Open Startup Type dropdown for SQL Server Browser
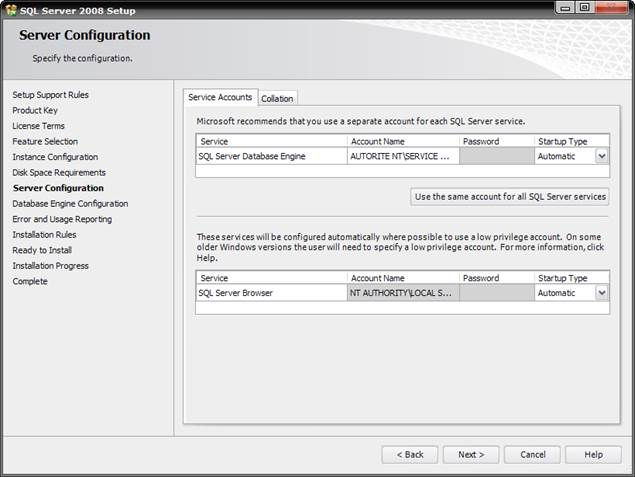This screenshot has height=477, width=635. coord(602,293)
